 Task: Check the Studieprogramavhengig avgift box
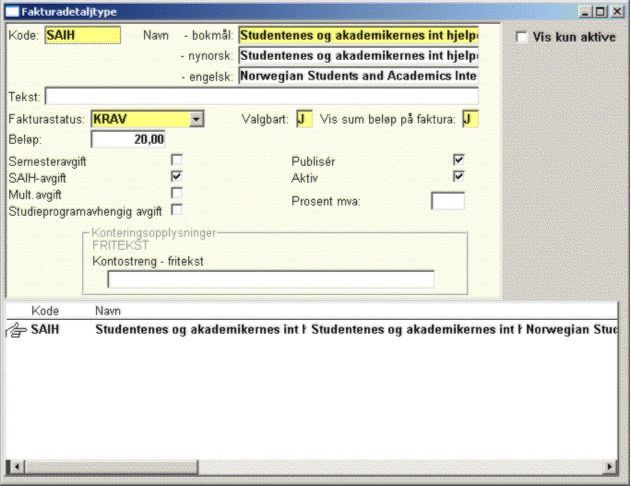pyautogui.click(x=176, y=210)
